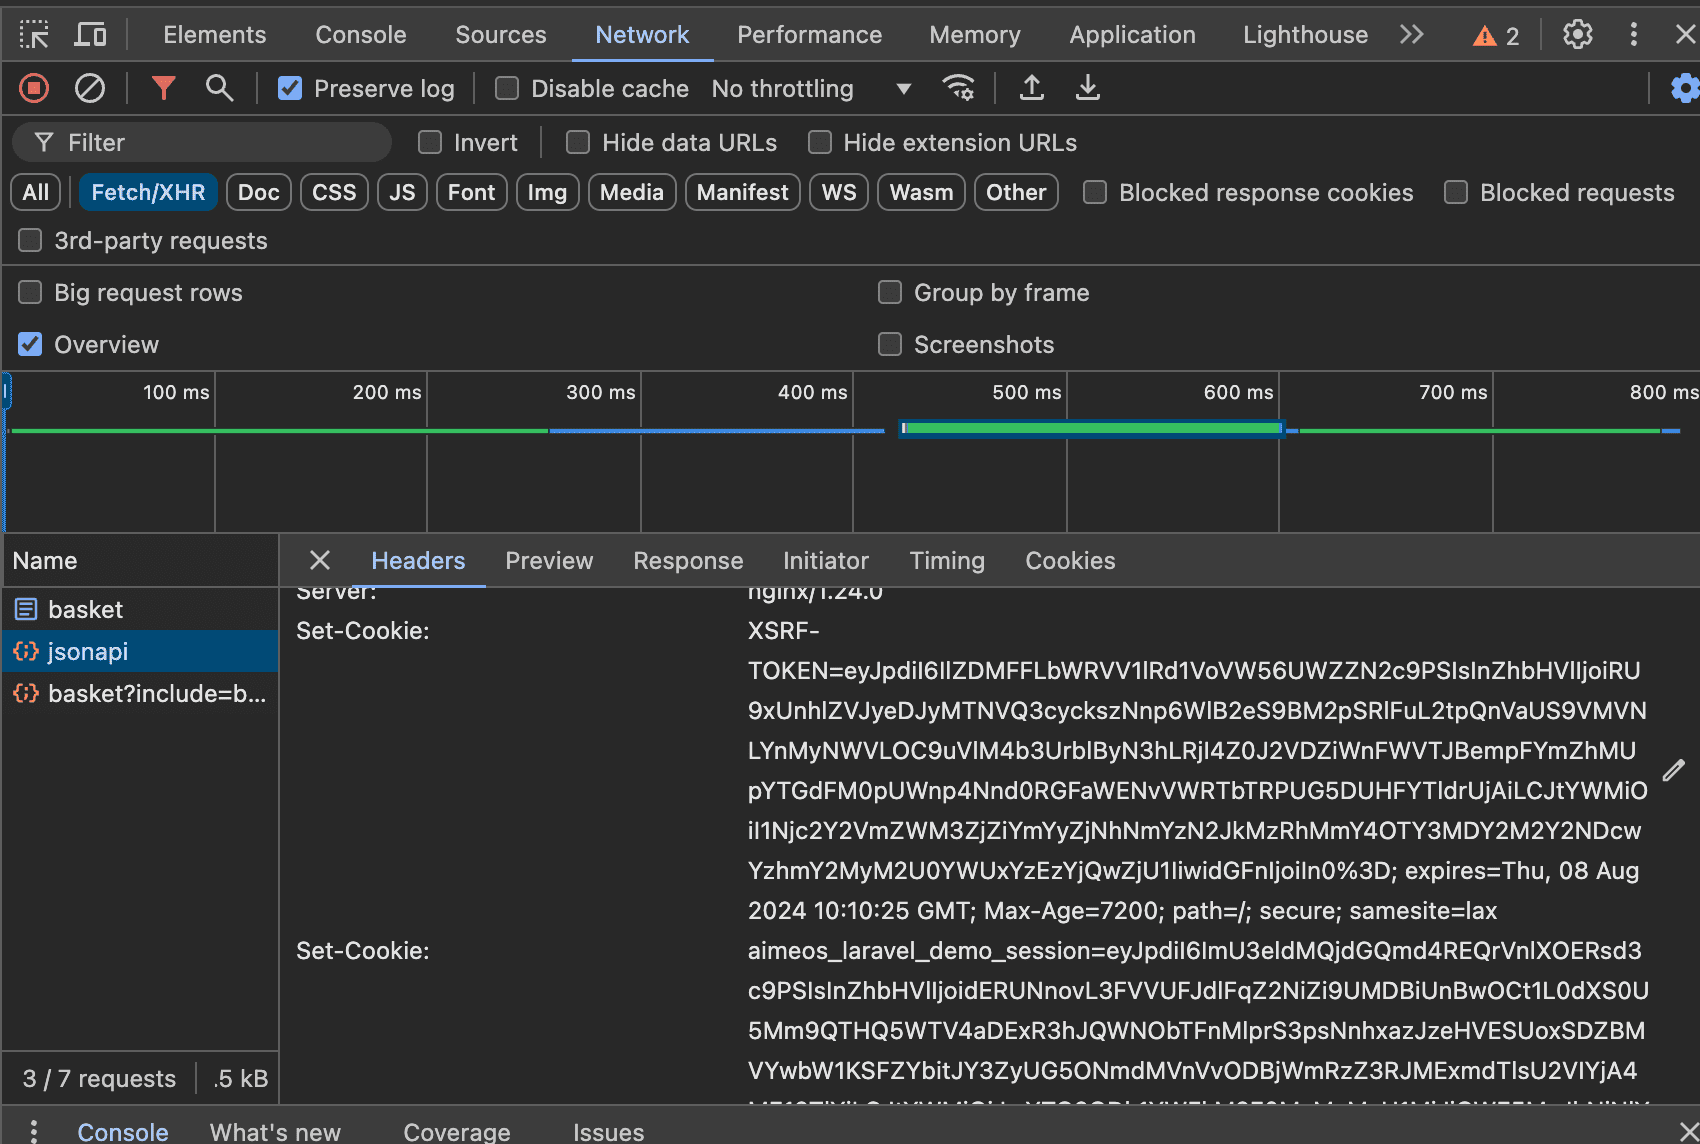The height and width of the screenshot is (1144, 1700).
Task: Filter requests by Other
Action: click(x=1016, y=192)
